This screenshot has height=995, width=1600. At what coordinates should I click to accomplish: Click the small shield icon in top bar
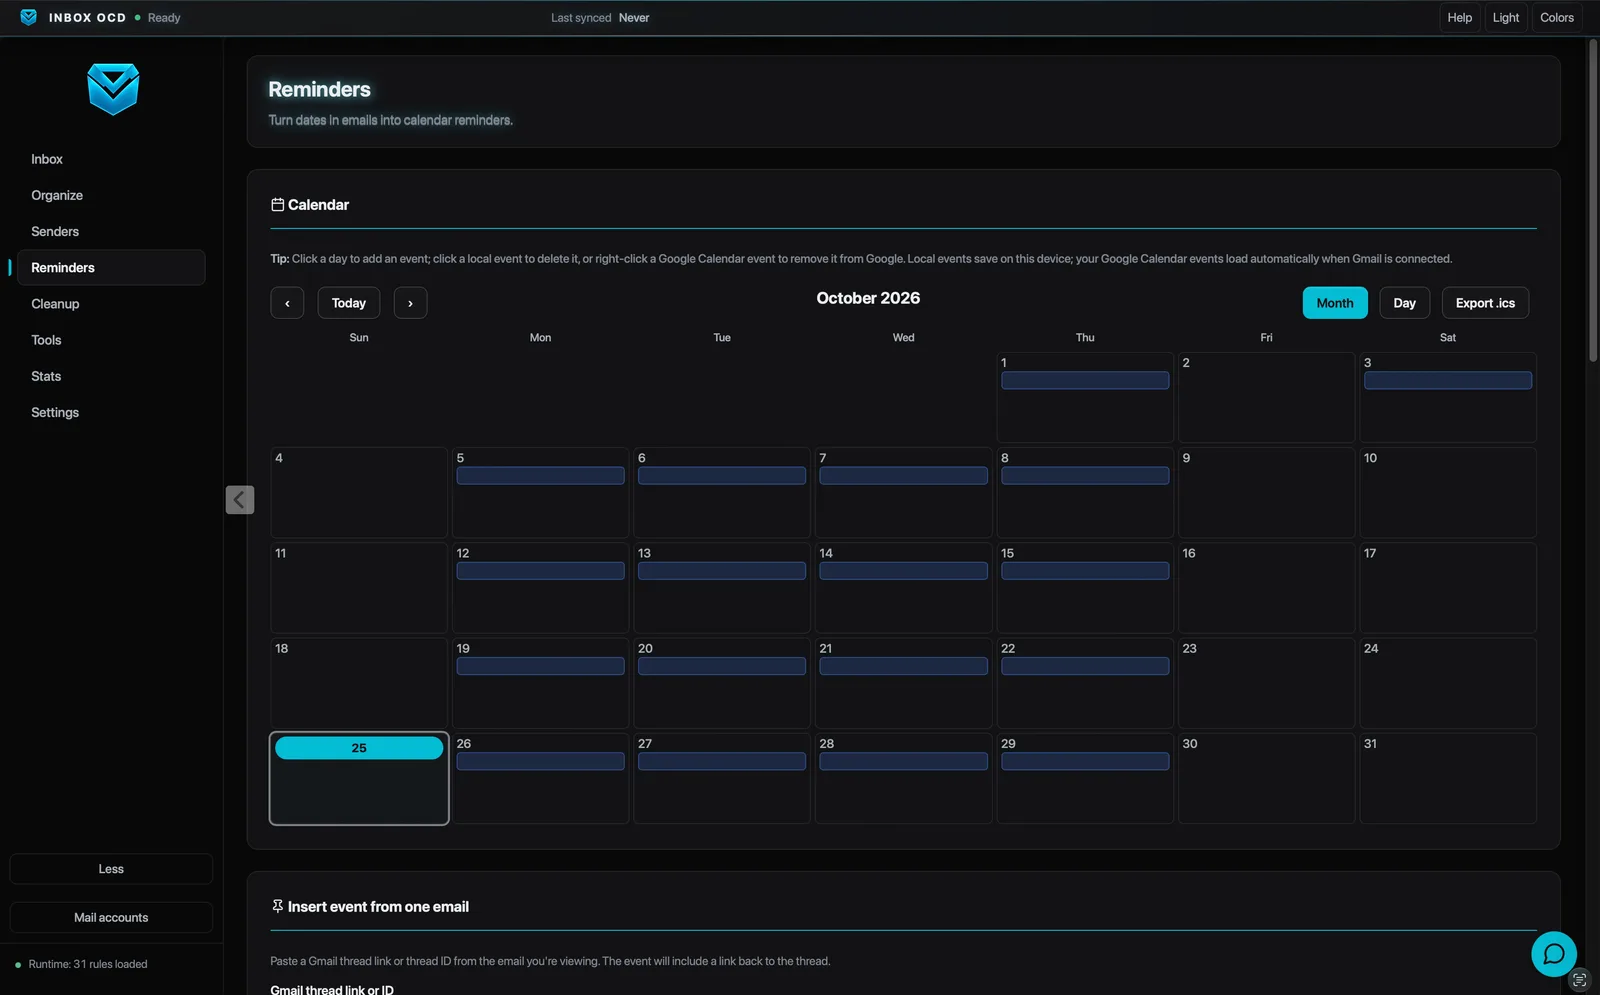[x=28, y=17]
